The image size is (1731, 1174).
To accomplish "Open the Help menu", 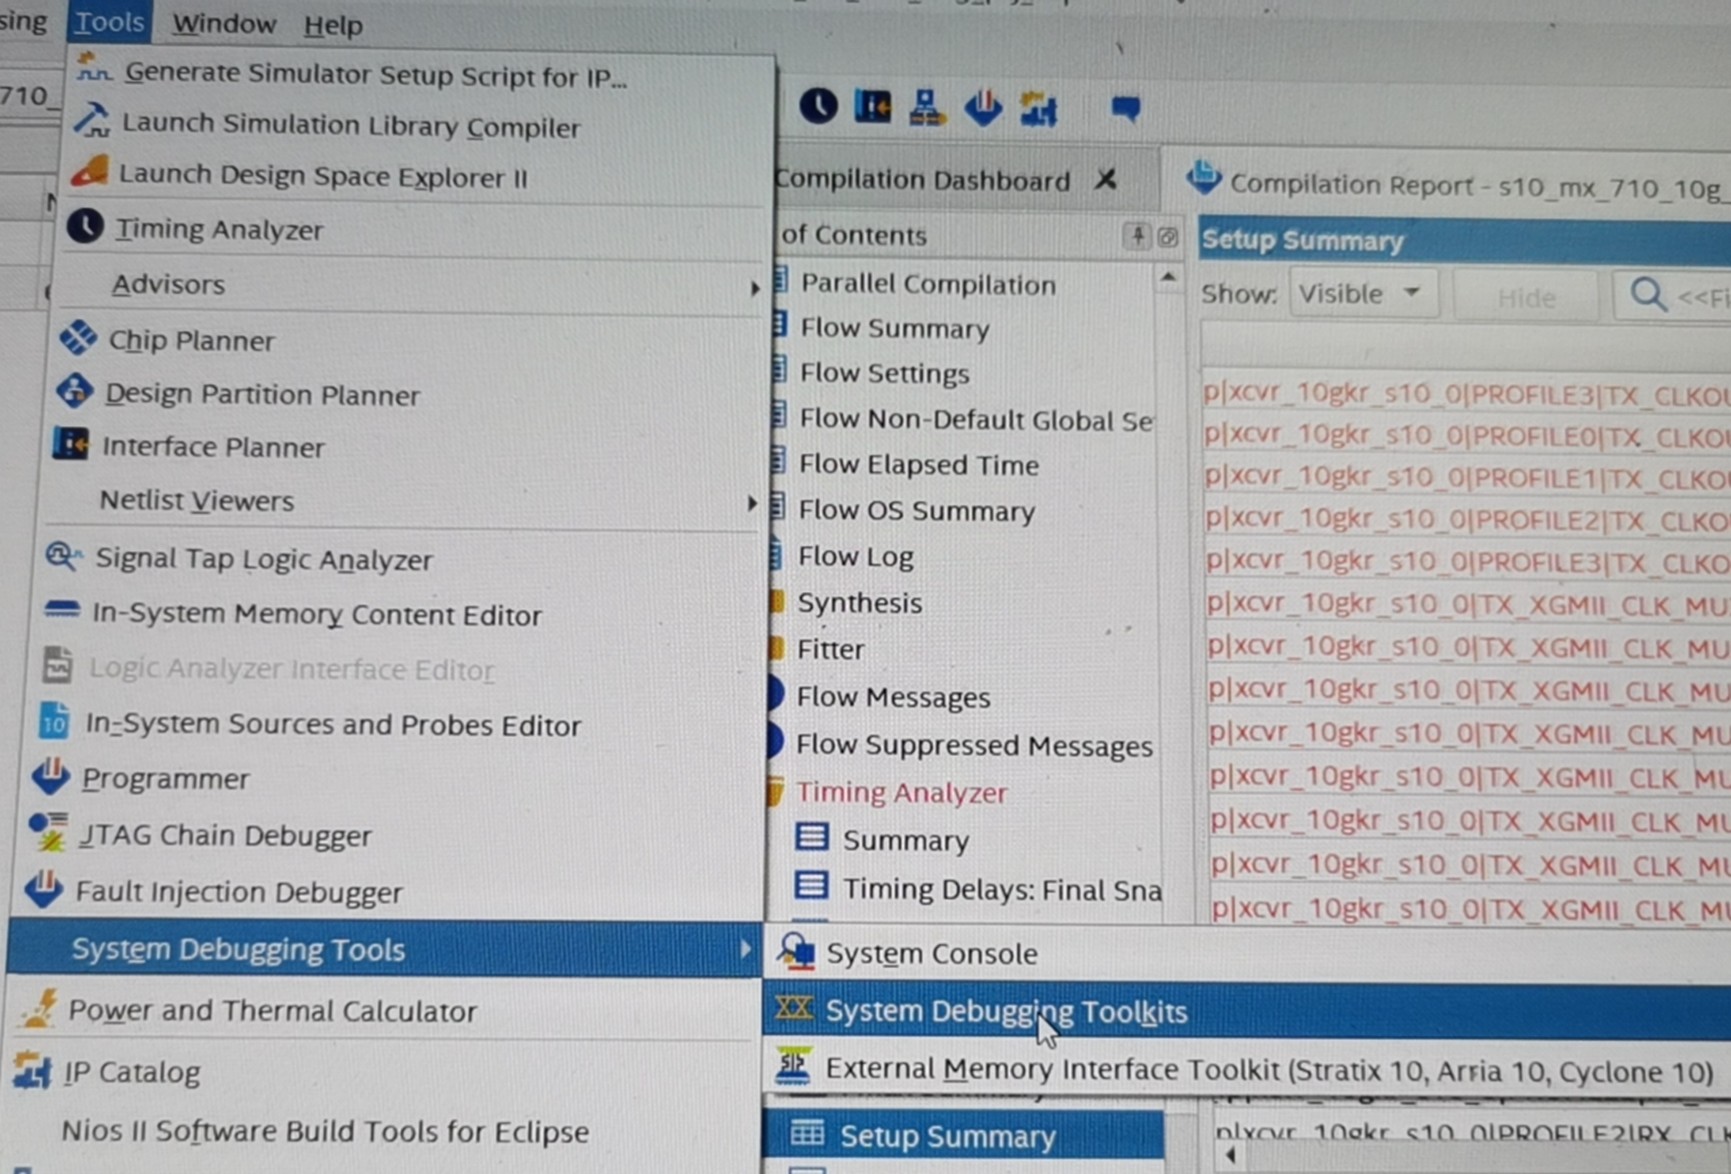I will pos(332,24).
